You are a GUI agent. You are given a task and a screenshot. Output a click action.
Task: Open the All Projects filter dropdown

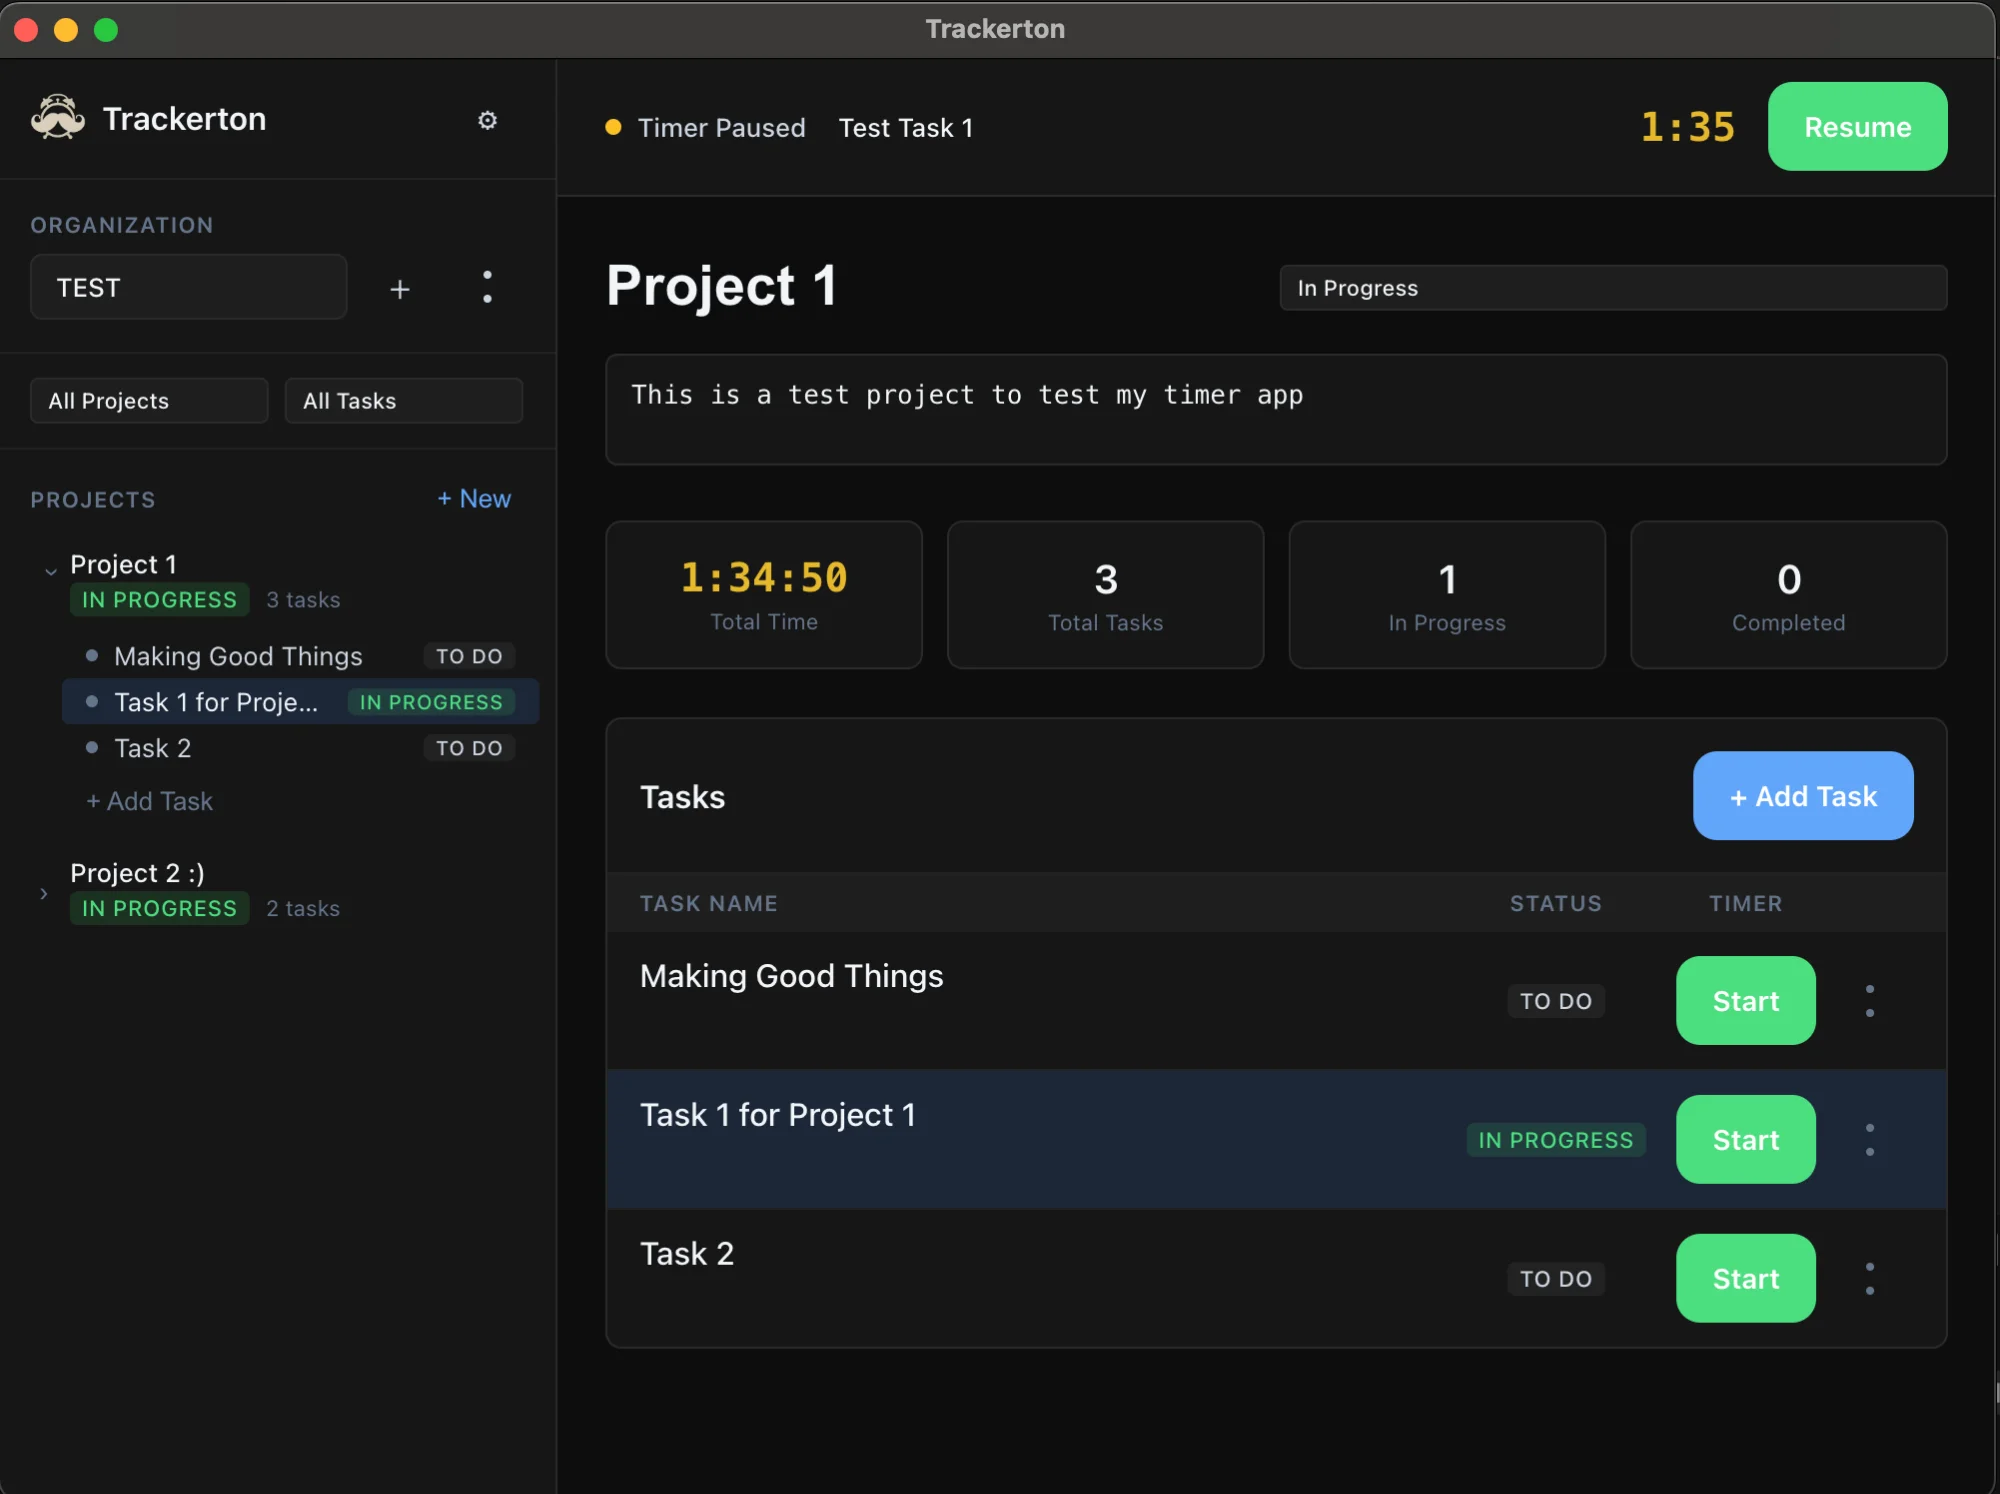[148, 401]
